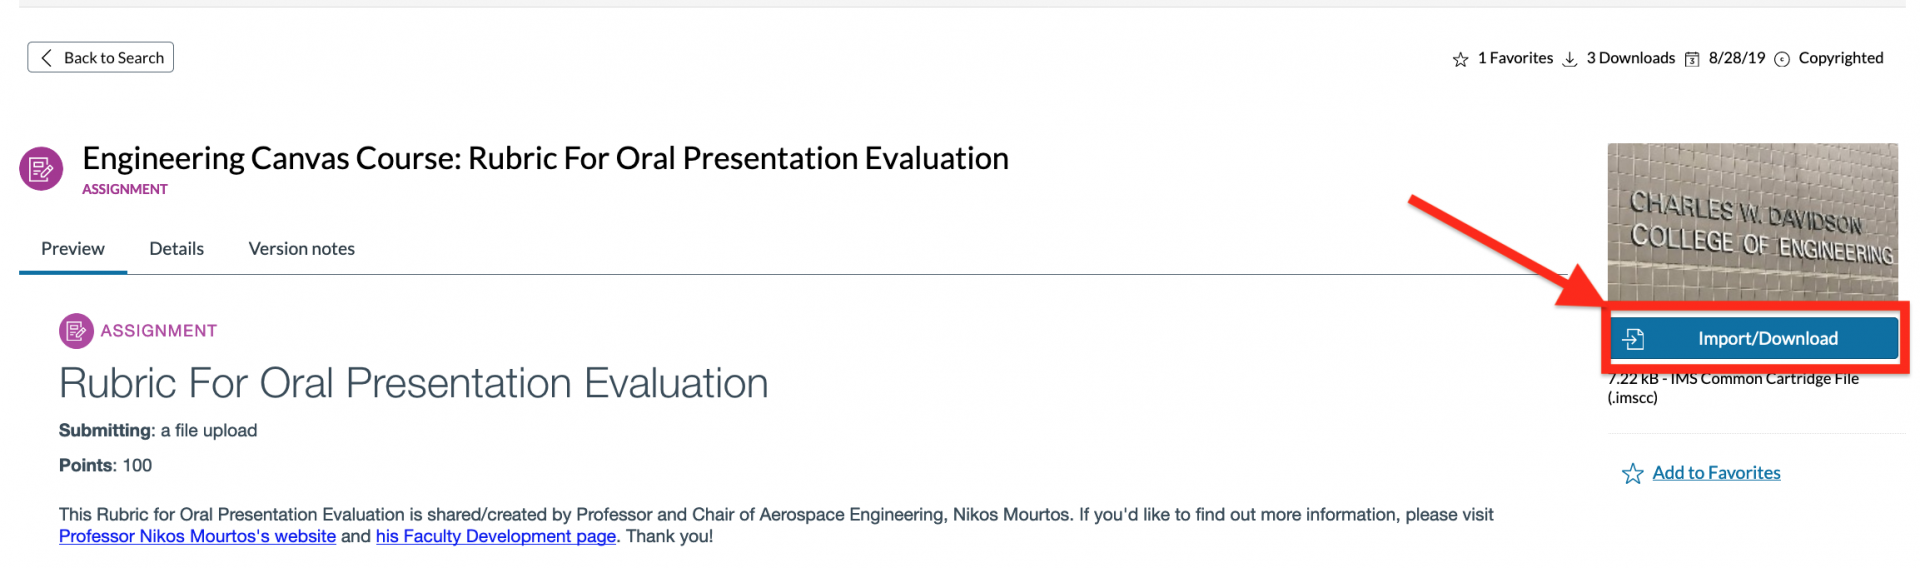
Task: Click the purple assignment icon beside the course title
Action: 41,169
